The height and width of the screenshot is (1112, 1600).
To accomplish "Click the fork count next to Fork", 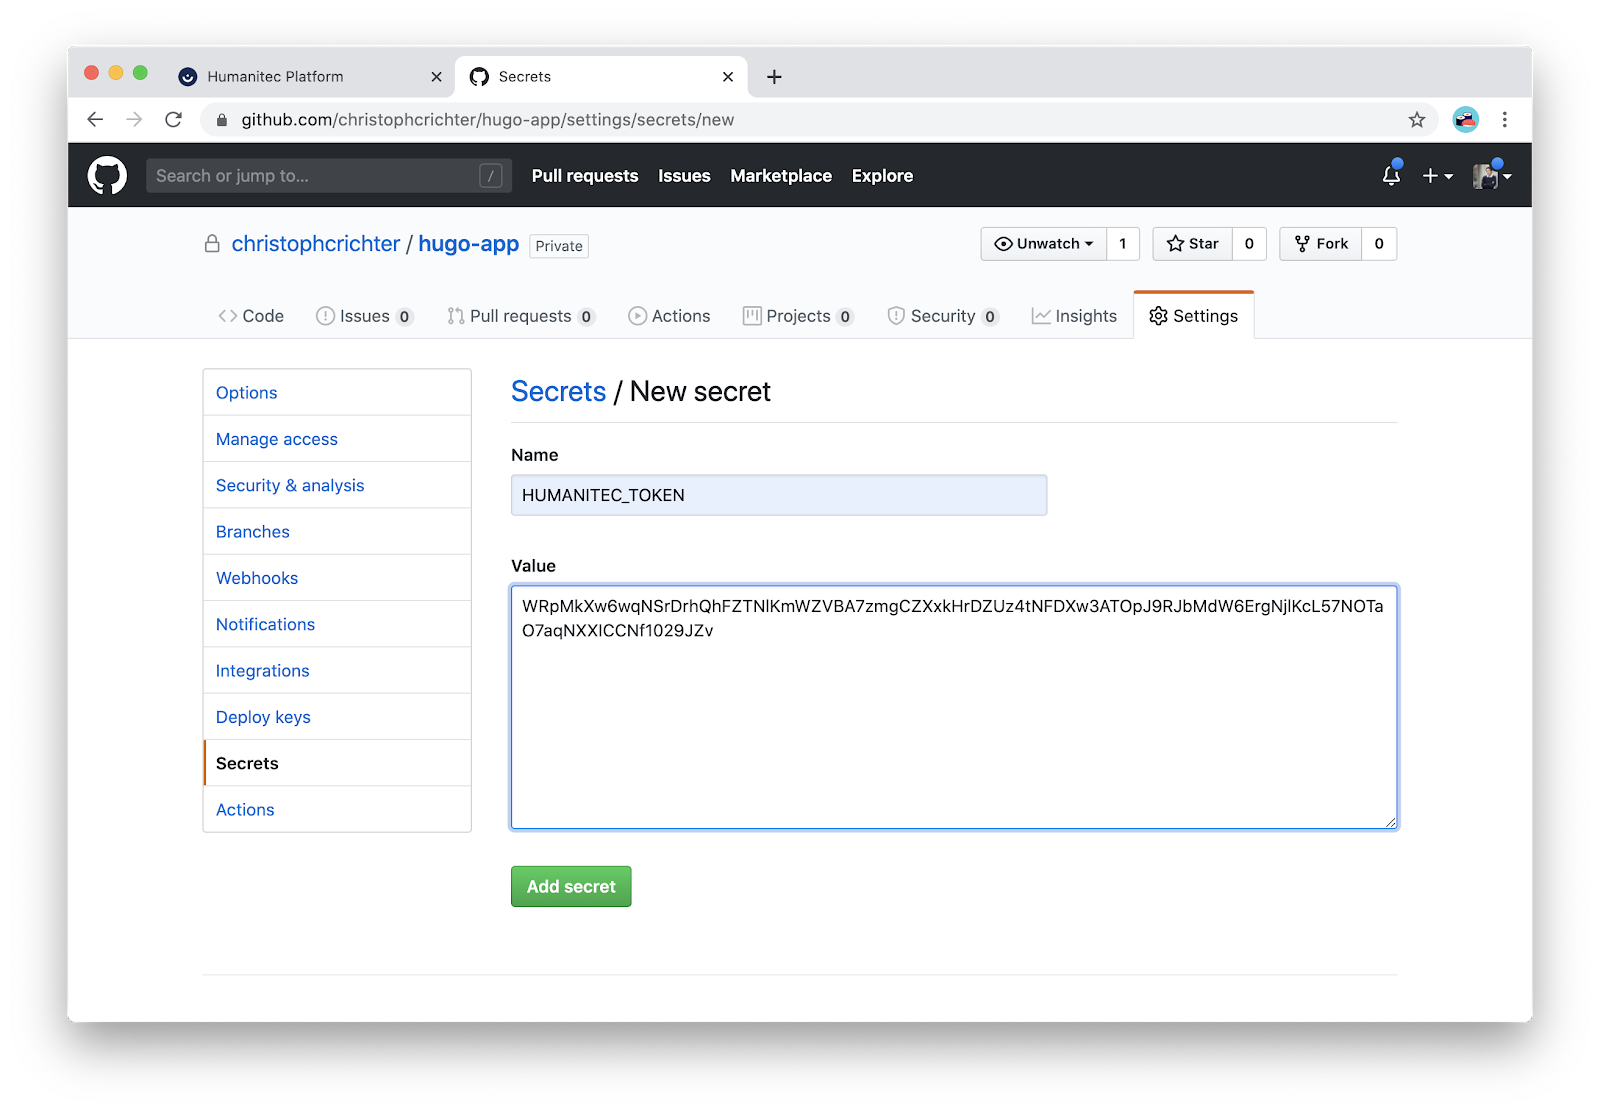I will (1379, 244).
